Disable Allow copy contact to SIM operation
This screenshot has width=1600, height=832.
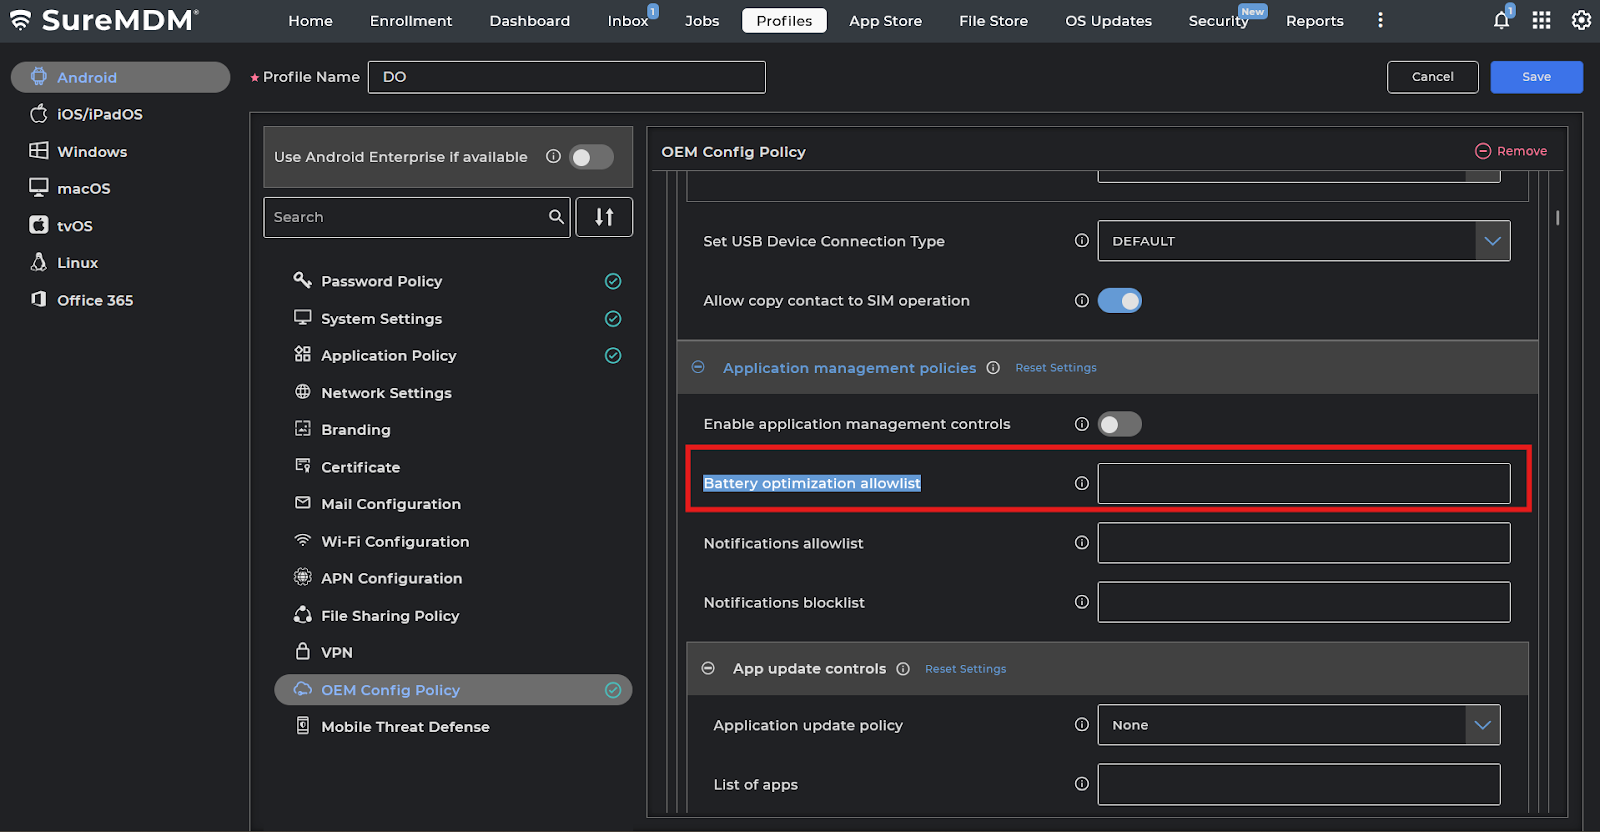pyautogui.click(x=1119, y=301)
